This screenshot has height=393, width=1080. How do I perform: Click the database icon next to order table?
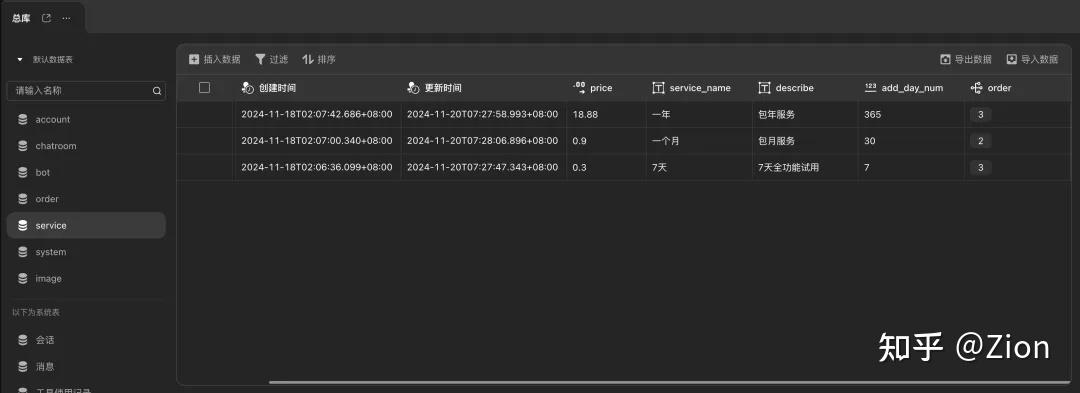pyautogui.click(x=23, y=199)
